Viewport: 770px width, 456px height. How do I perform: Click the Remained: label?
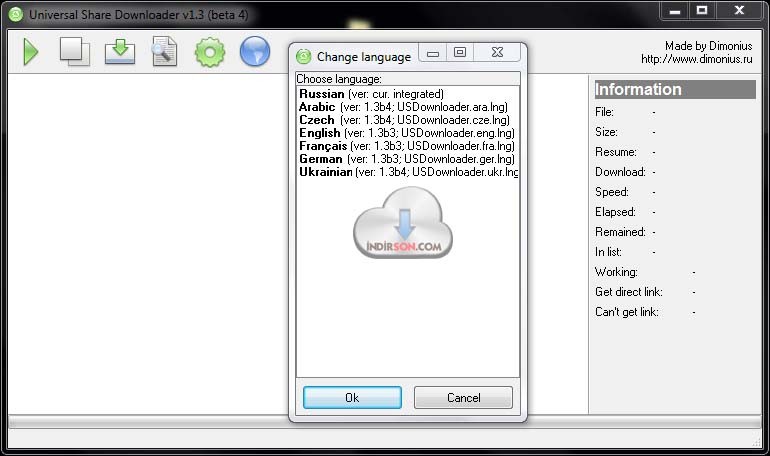[620, 232]
